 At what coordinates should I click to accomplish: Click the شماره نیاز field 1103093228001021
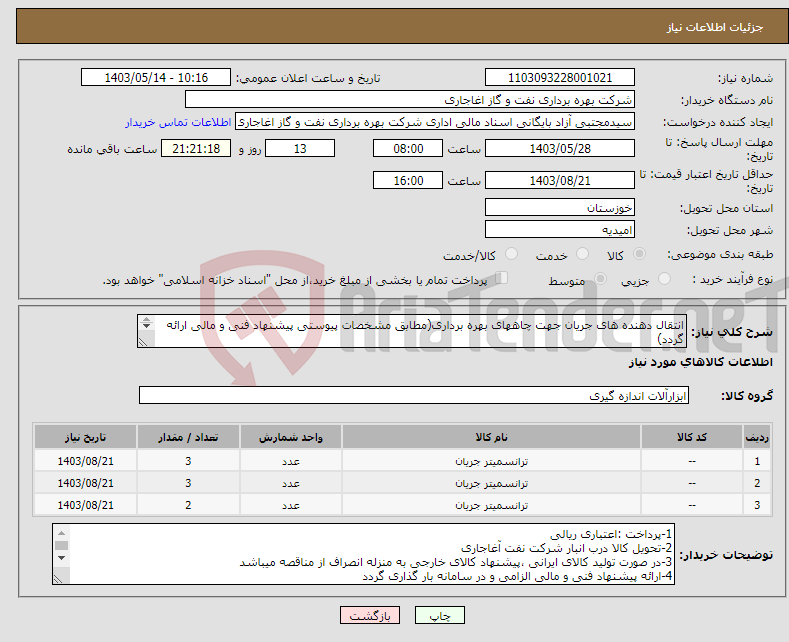(560, 77)
